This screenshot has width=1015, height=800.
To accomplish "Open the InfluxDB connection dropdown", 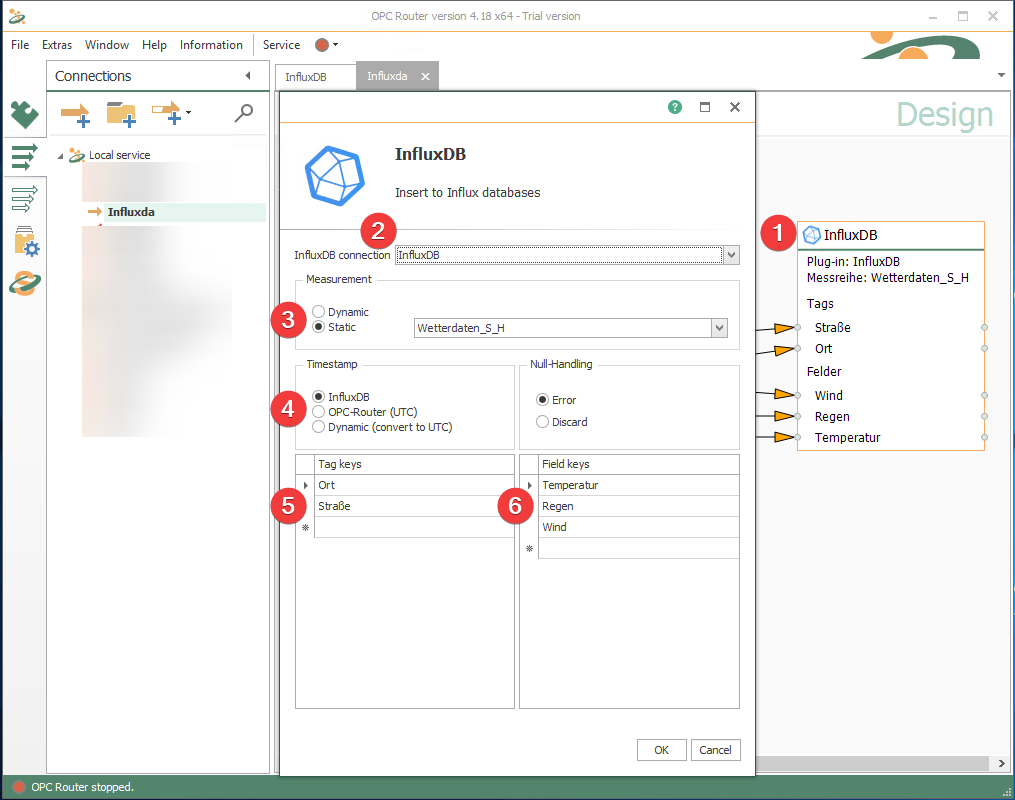I will coord(732,255).
